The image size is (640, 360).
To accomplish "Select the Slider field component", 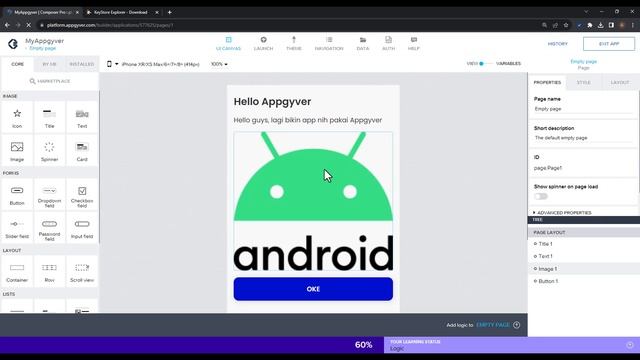I will 17,228.
